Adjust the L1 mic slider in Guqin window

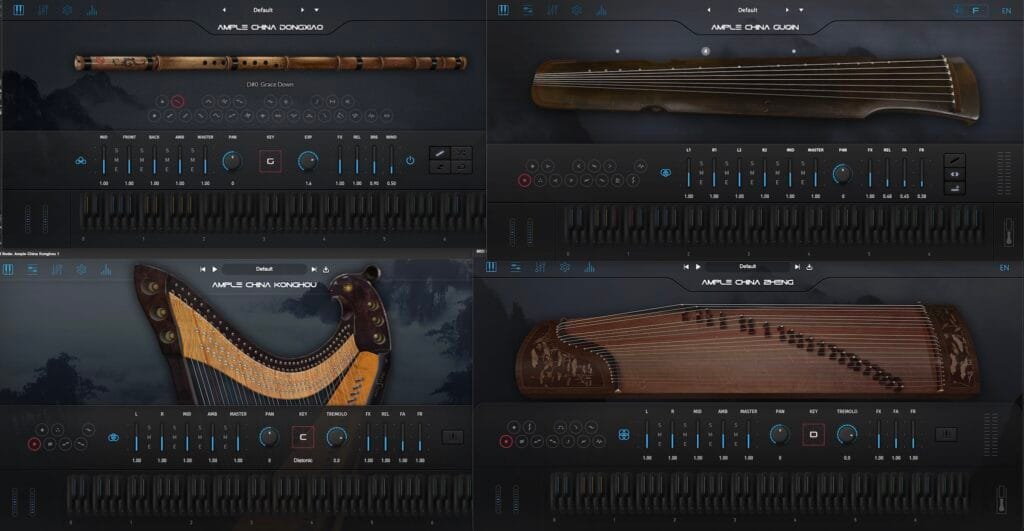tap(689, 174)
